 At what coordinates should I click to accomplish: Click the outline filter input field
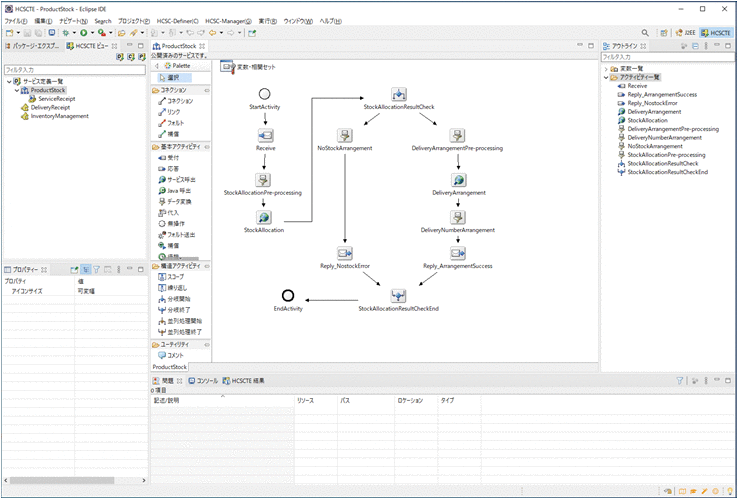pos(665,57)
